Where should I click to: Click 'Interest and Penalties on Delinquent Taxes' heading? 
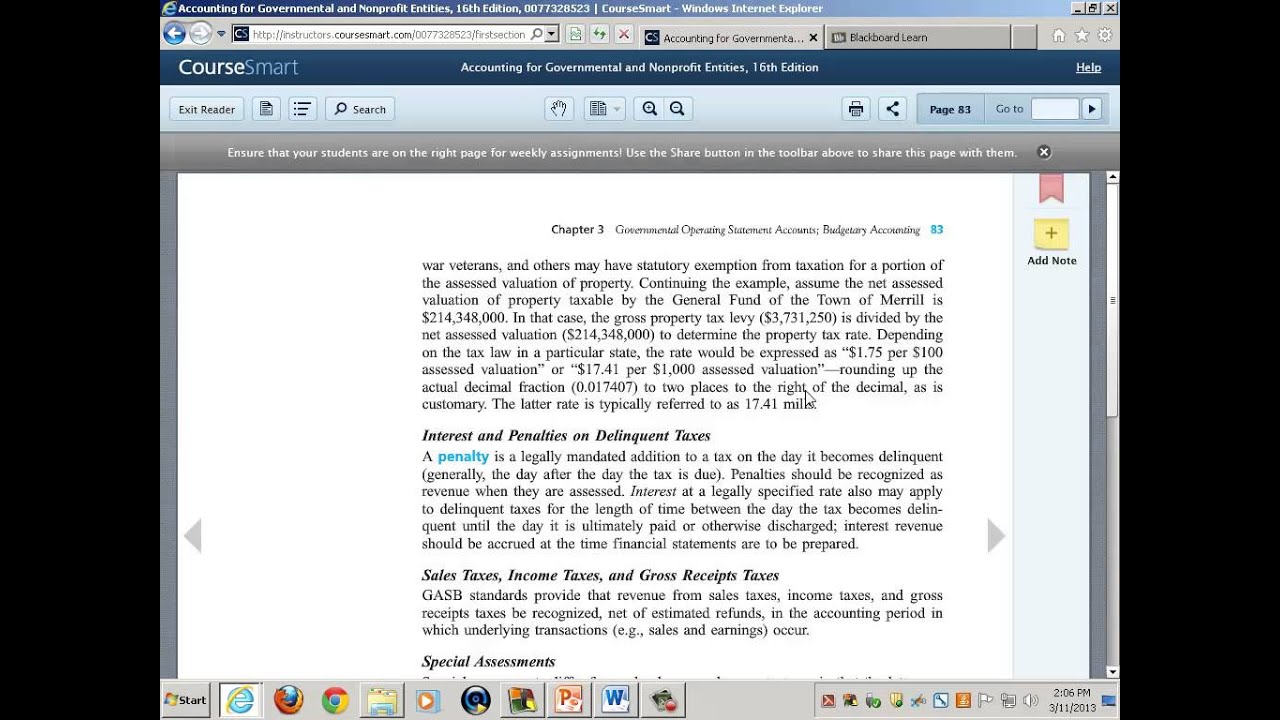coord(566,436)
